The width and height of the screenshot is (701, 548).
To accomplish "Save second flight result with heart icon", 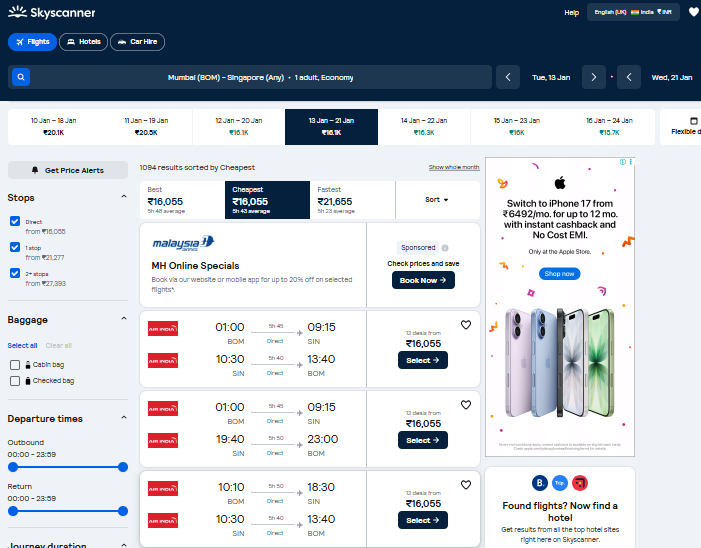I will (x=465, y=405).
